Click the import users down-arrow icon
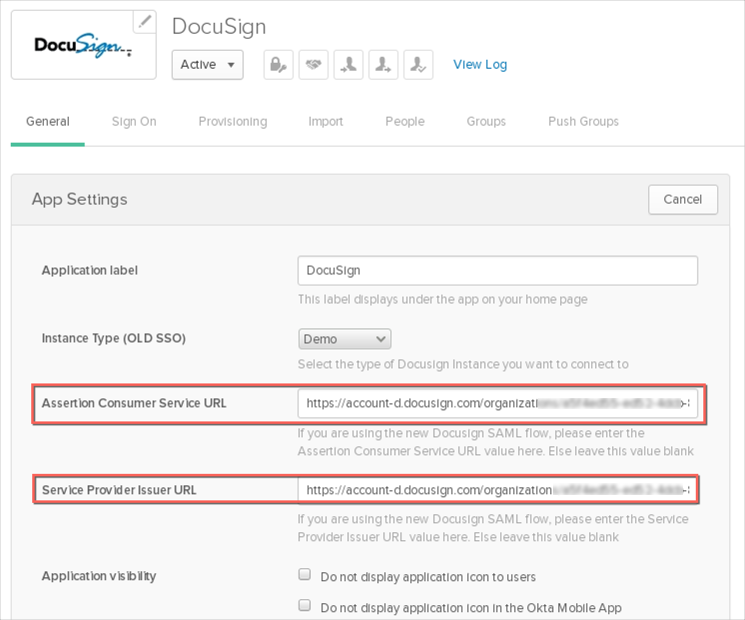The width and height of the screenshot is (745, 620). click(348, 64)
